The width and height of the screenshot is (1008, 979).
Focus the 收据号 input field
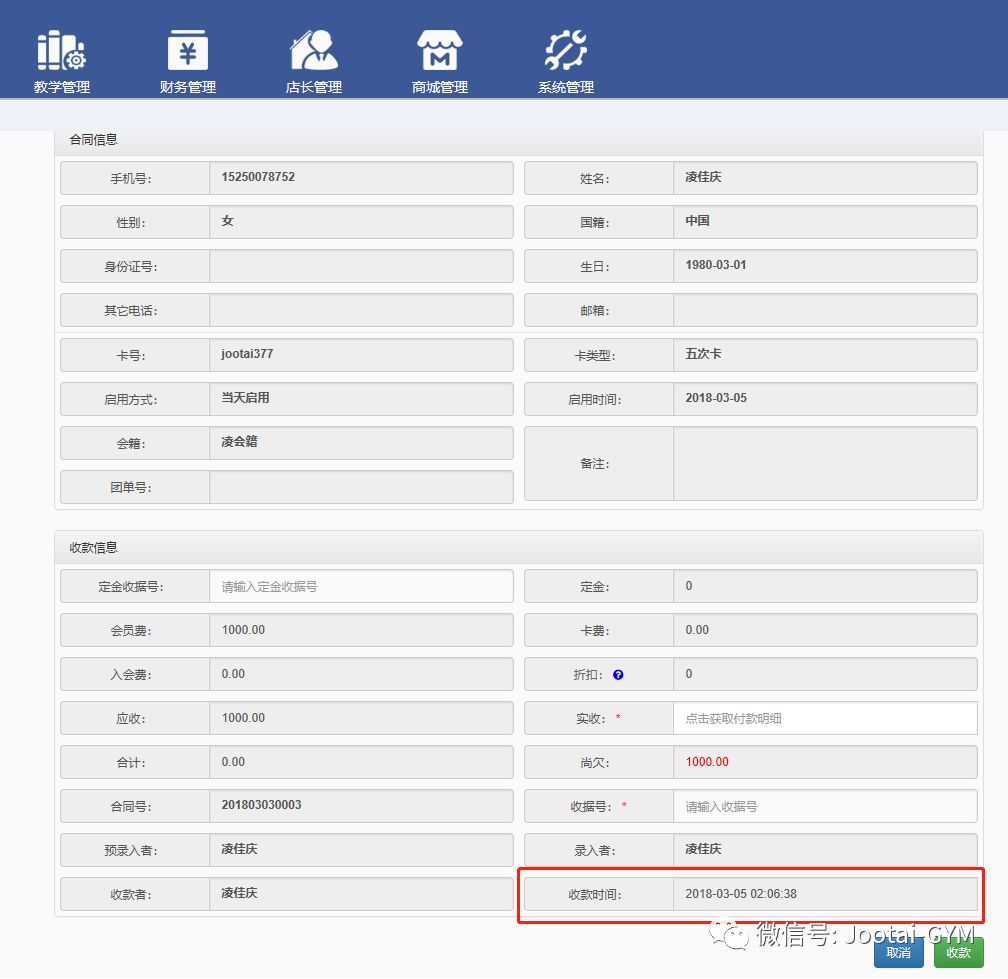[825, 806]
